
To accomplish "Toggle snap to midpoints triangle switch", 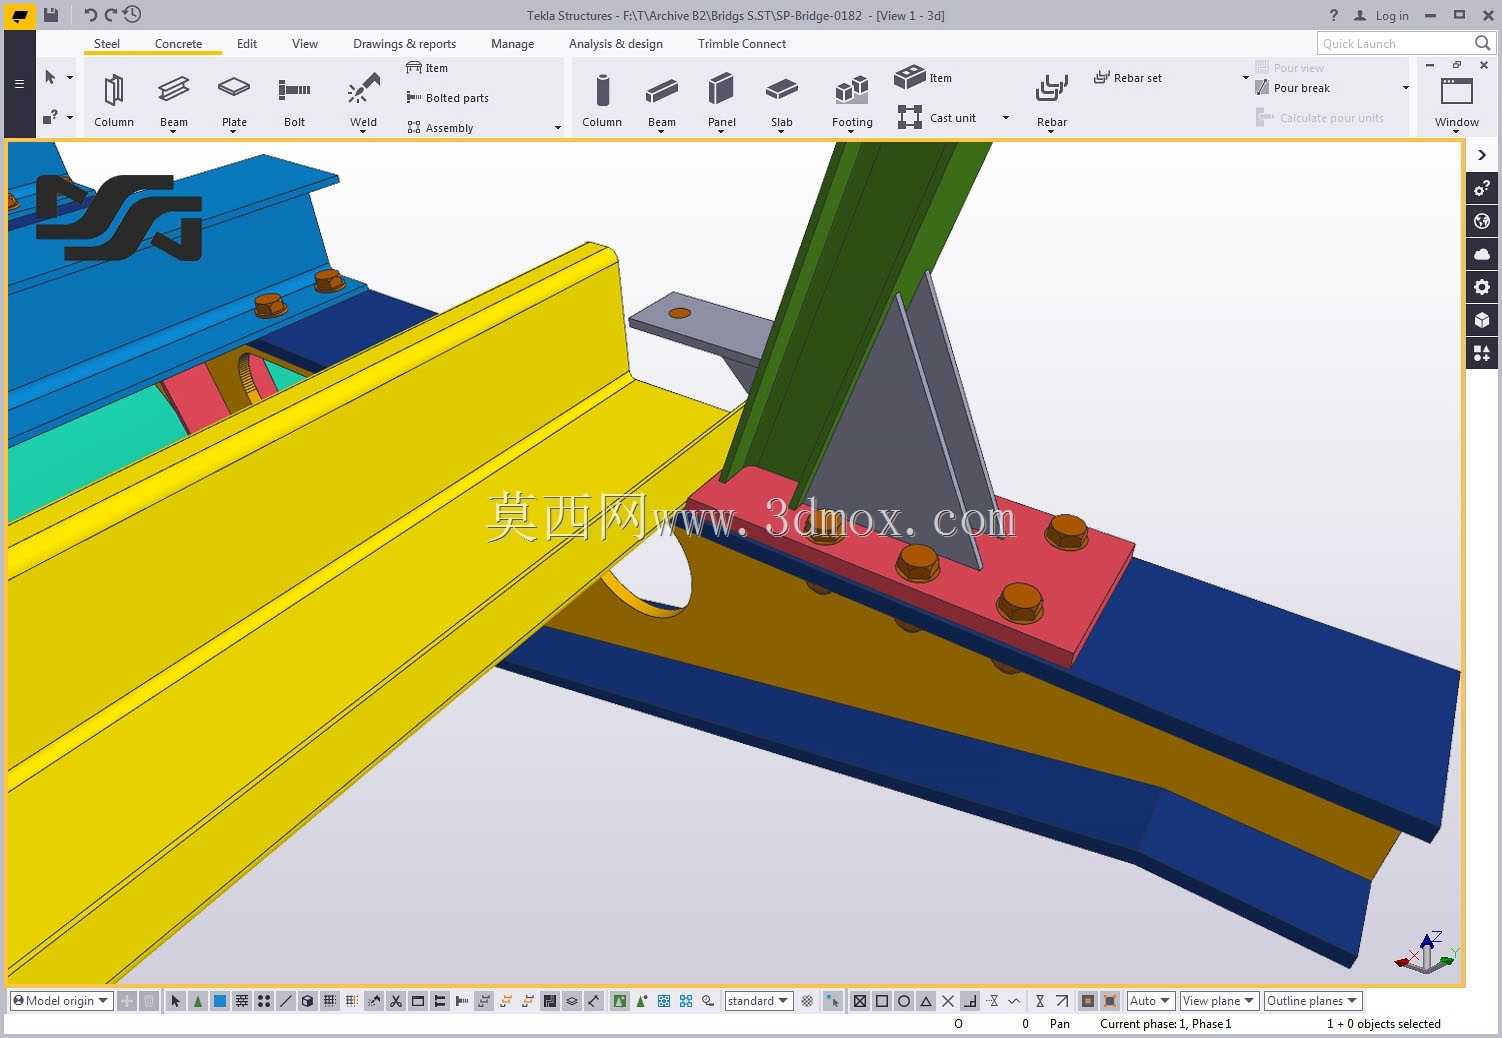I will (x=926, y=1001).
